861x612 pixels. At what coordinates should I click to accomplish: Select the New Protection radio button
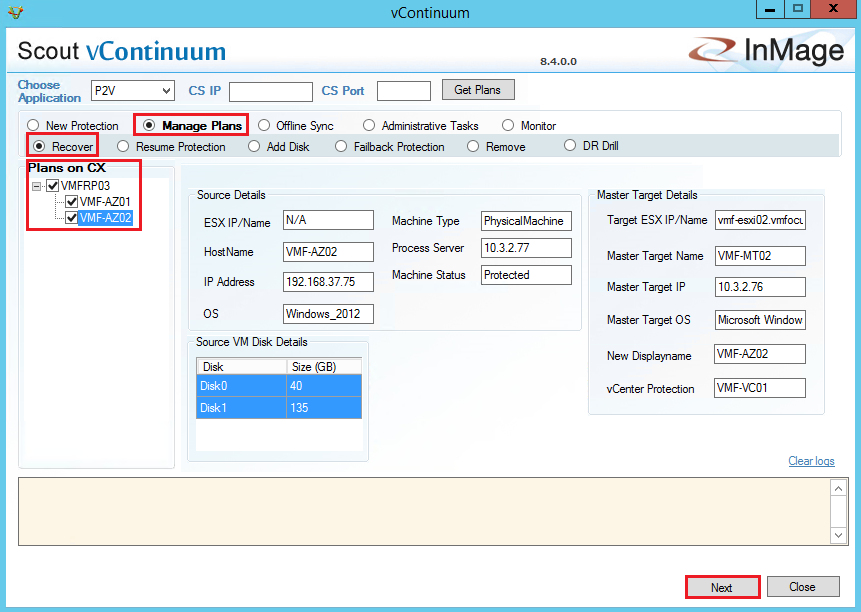coord(34,126)
